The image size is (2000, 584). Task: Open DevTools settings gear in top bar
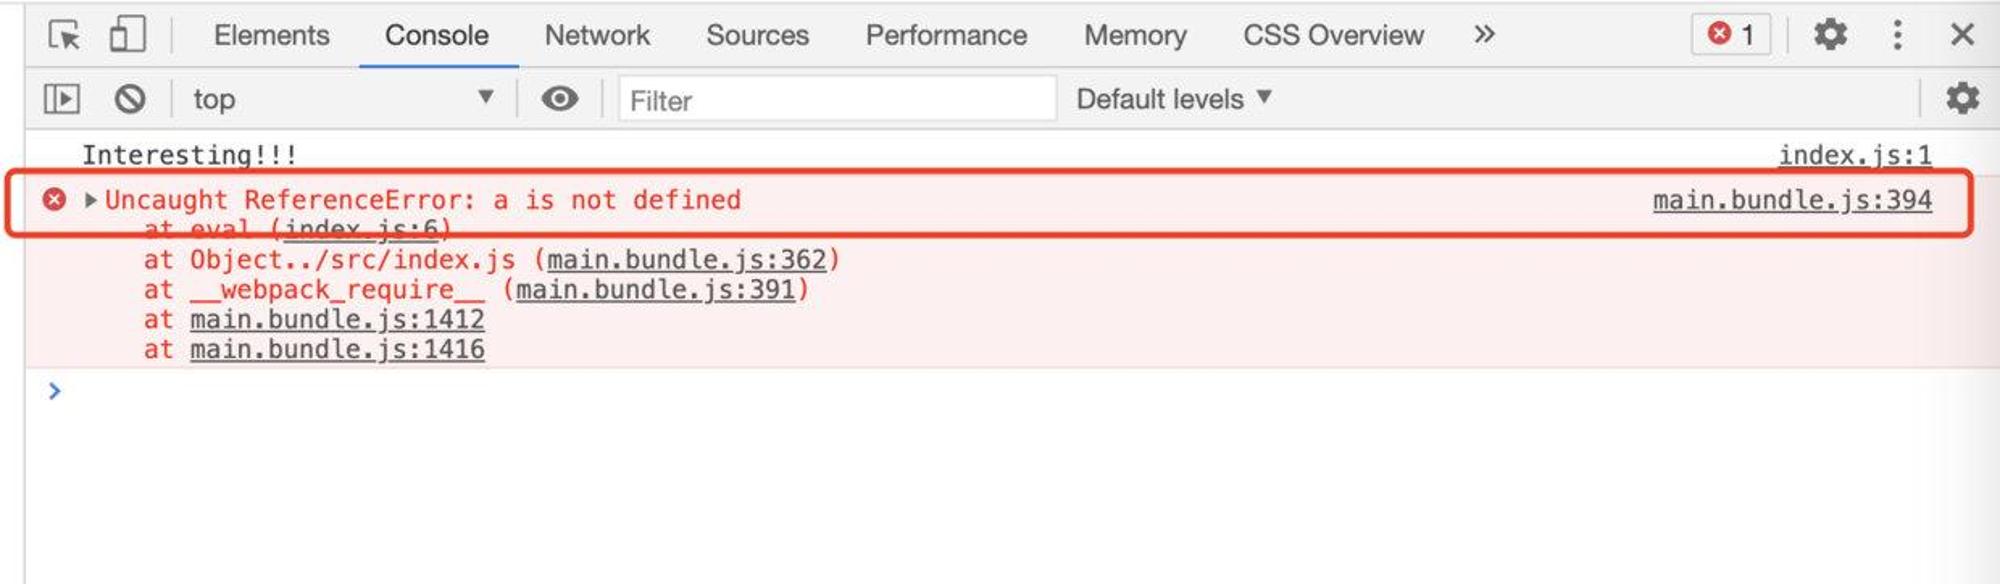(1830, 35)
